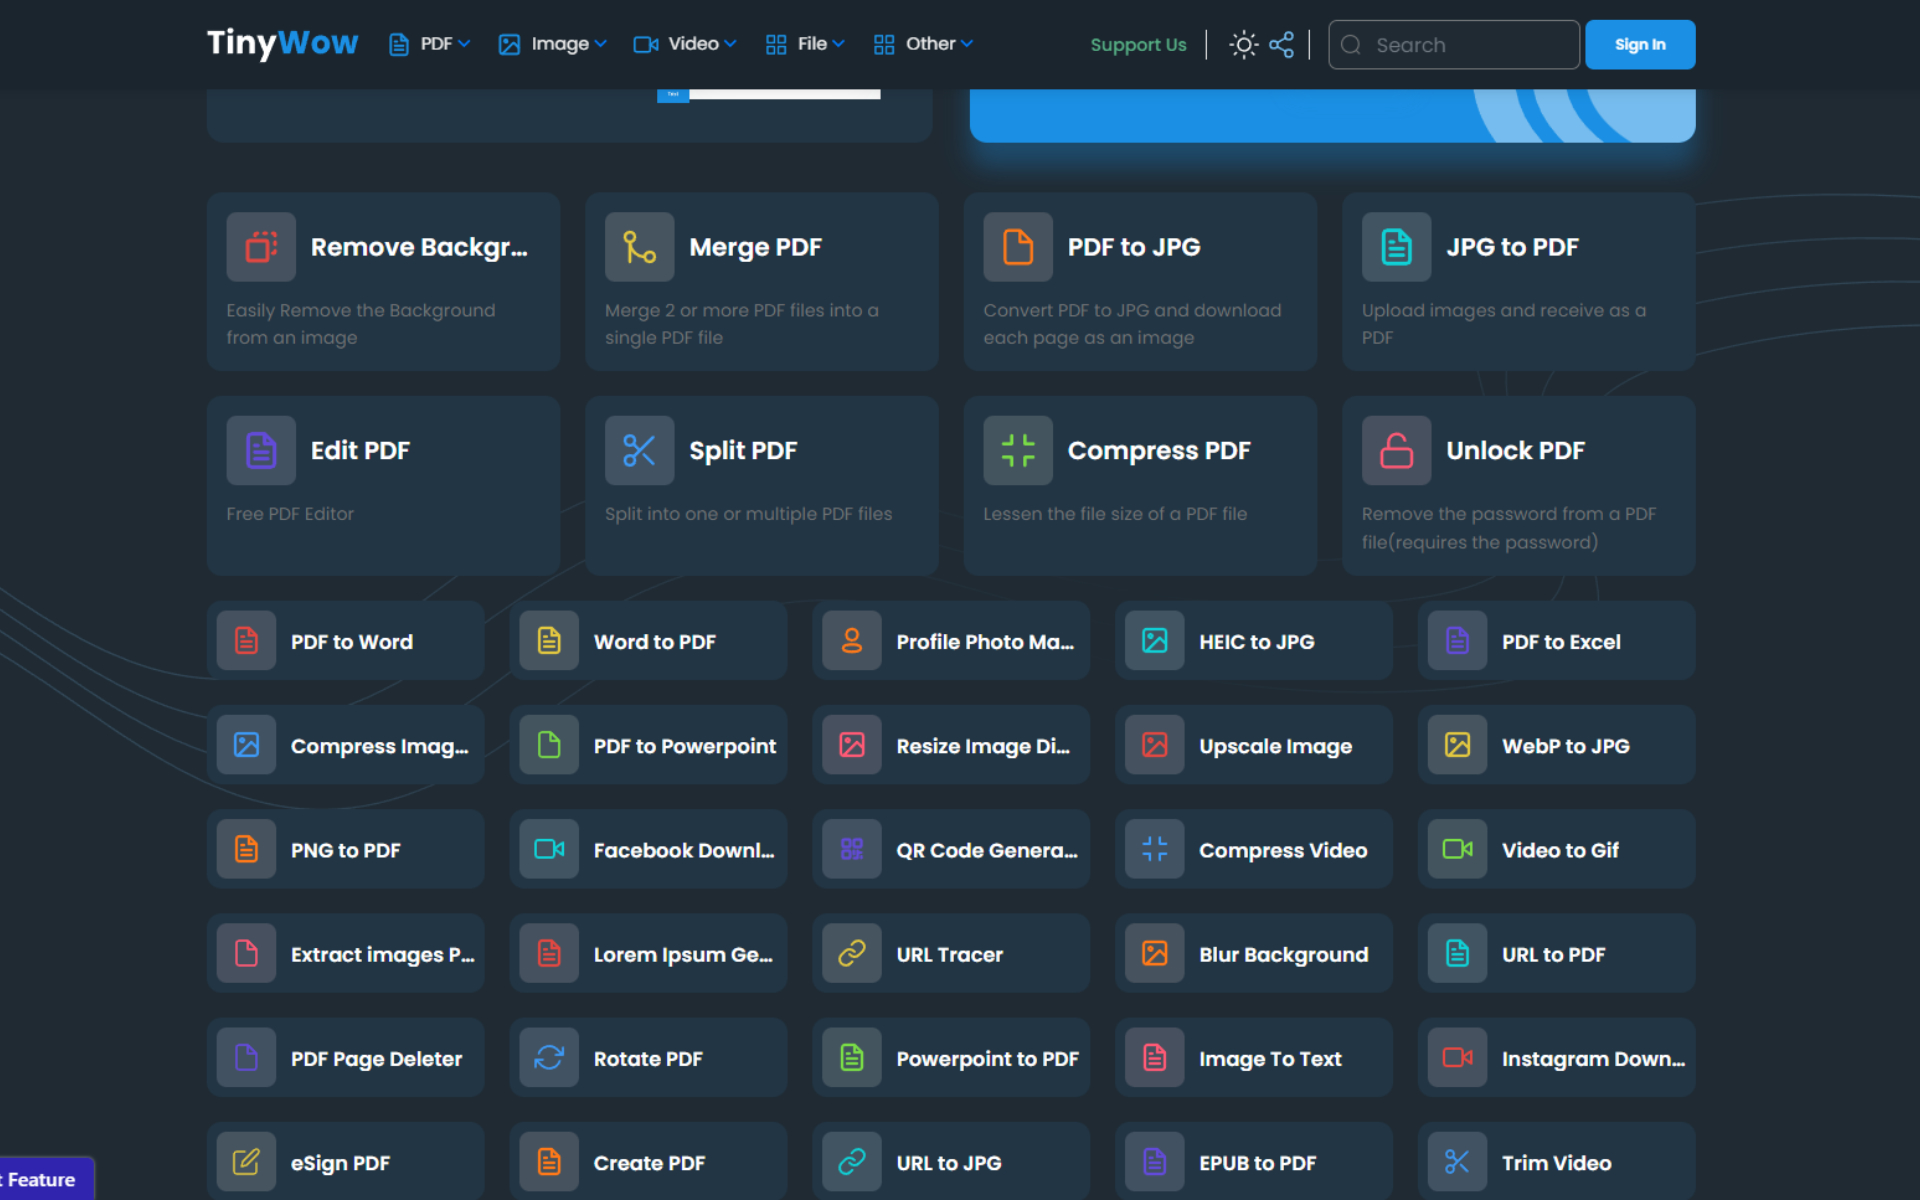Screen dimensions: 1920x1200
Task: Open the Edit PDF icon
Action: click(261, 450)
